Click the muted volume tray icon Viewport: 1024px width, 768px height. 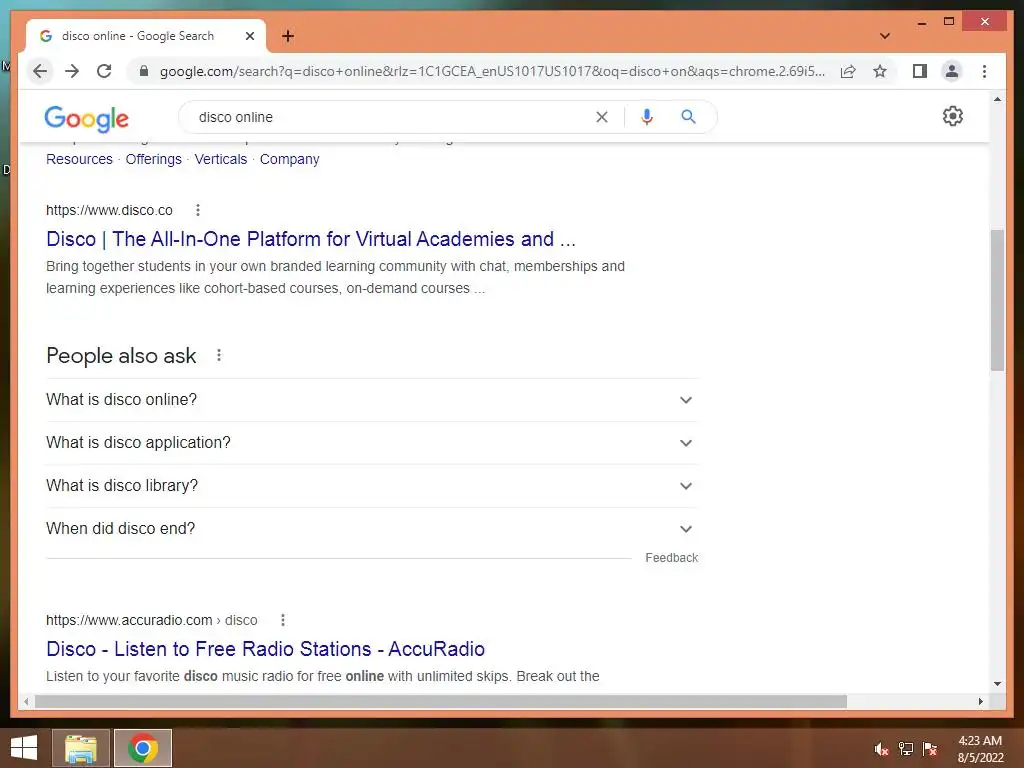(882, 749)
